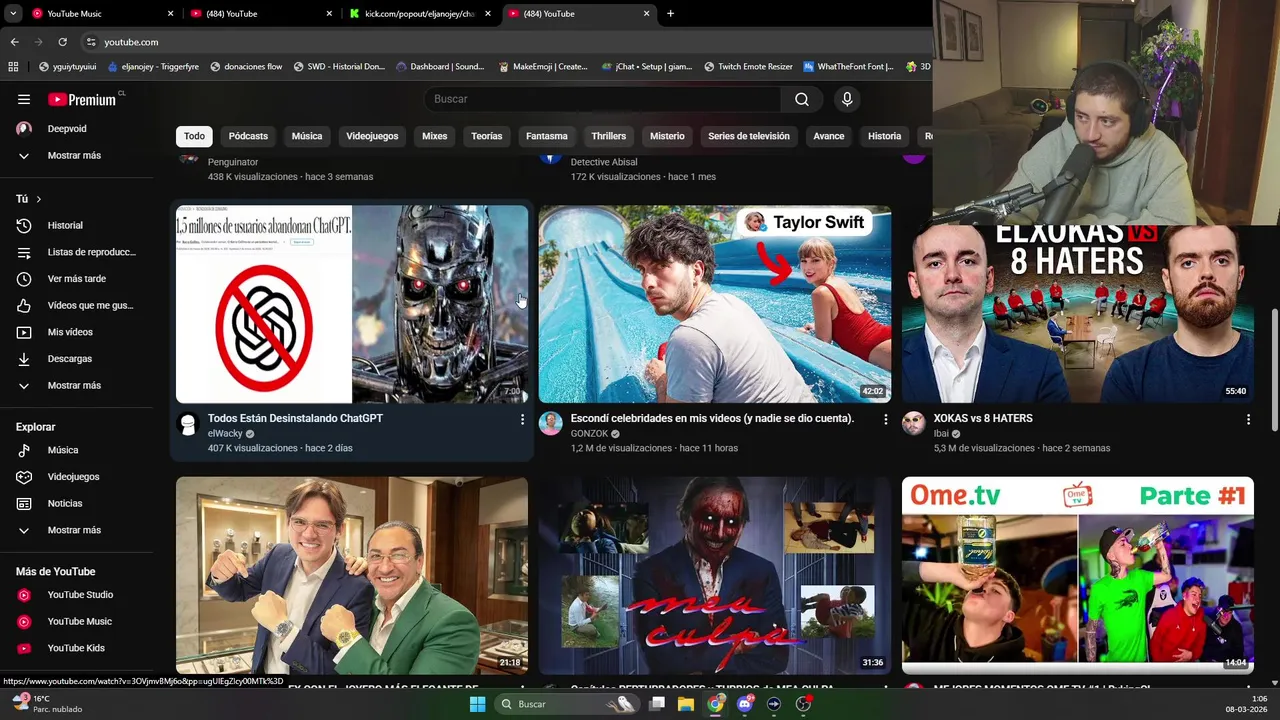Select the Historia filter chip
This screenshot has height=720, width=1280.
click(x=884, y=136)
